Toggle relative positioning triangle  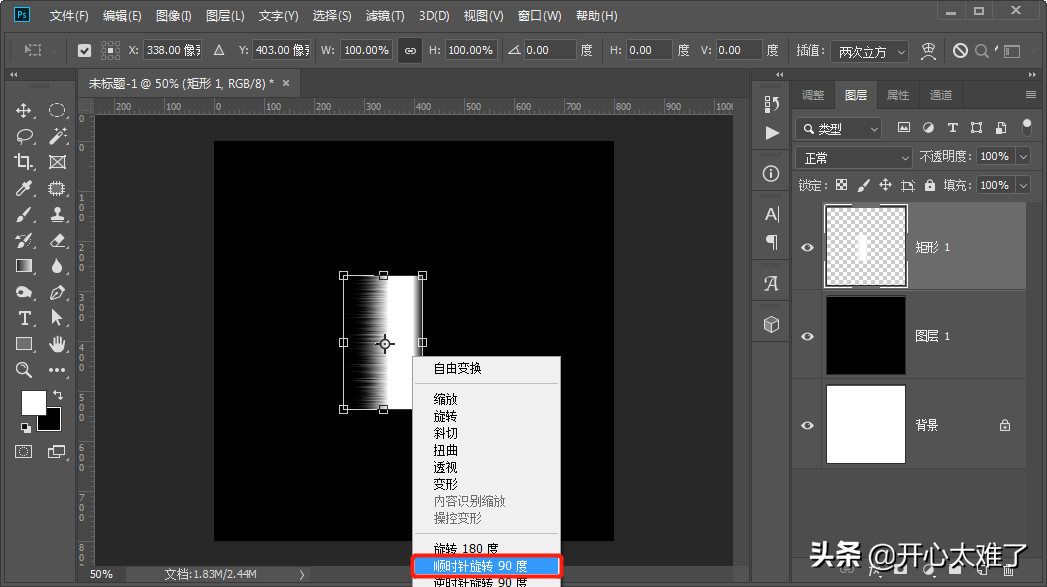click(x=219, y=50)
